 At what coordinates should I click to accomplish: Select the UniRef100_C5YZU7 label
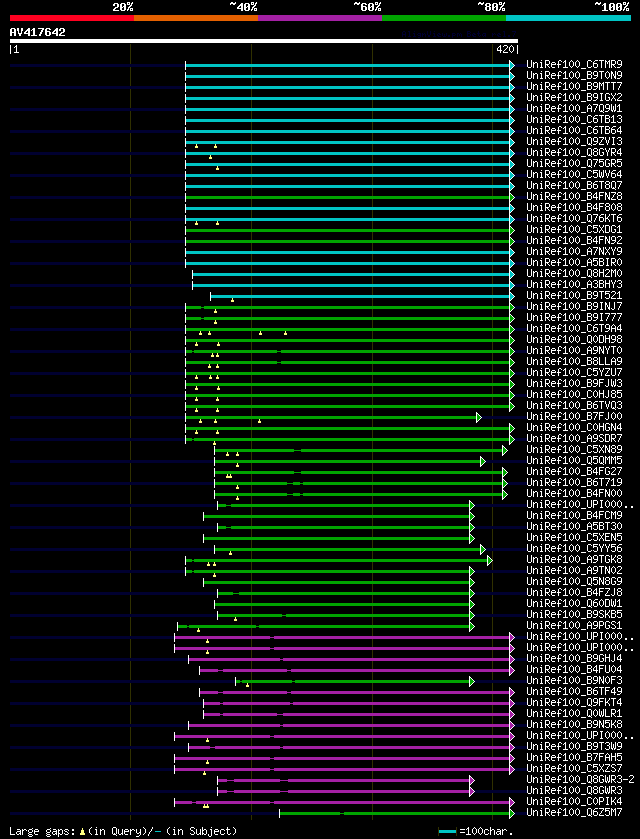pyautogui.click(x=574, y=372)
